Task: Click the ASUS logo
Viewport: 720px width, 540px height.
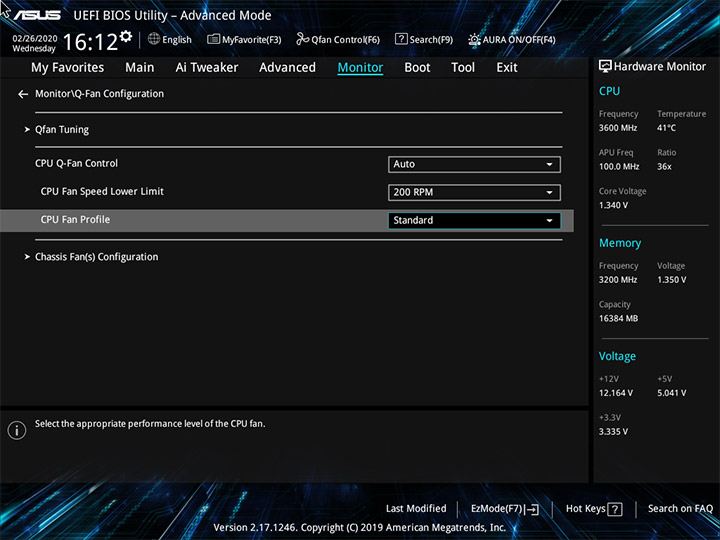Action: point(37,15)
